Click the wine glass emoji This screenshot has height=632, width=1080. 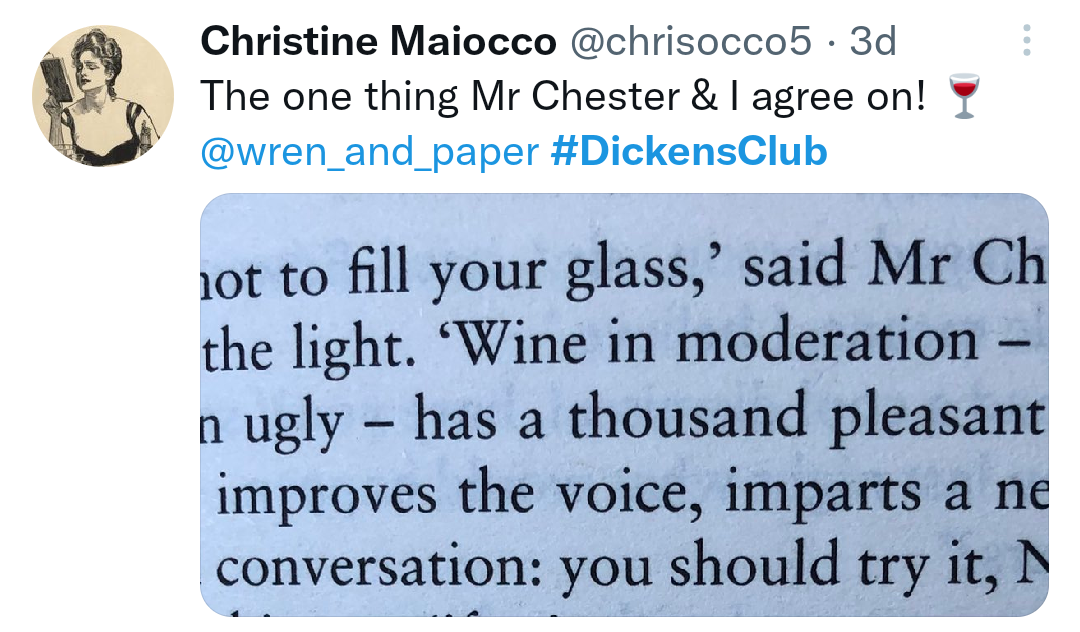click(963, 97)
